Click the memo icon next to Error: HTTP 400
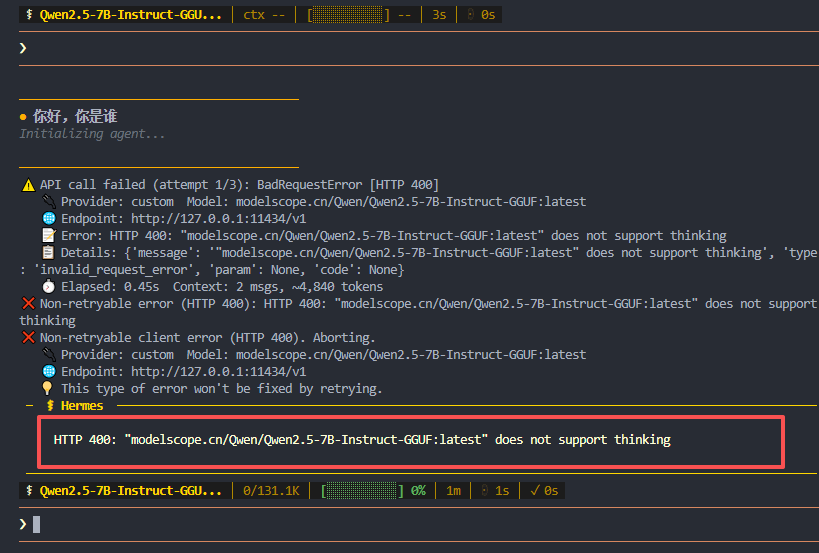 point(49,236)
